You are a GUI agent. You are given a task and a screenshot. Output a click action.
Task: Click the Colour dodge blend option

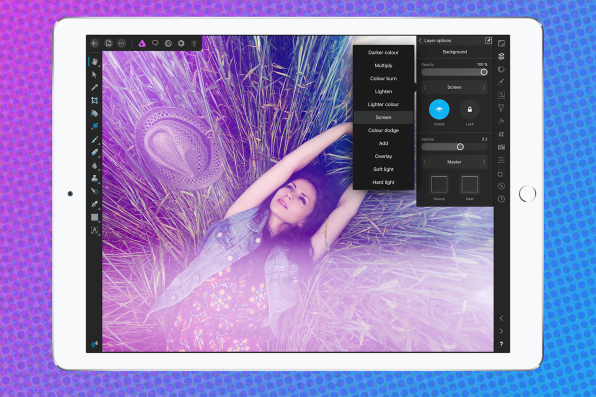[x=383, y=130]
